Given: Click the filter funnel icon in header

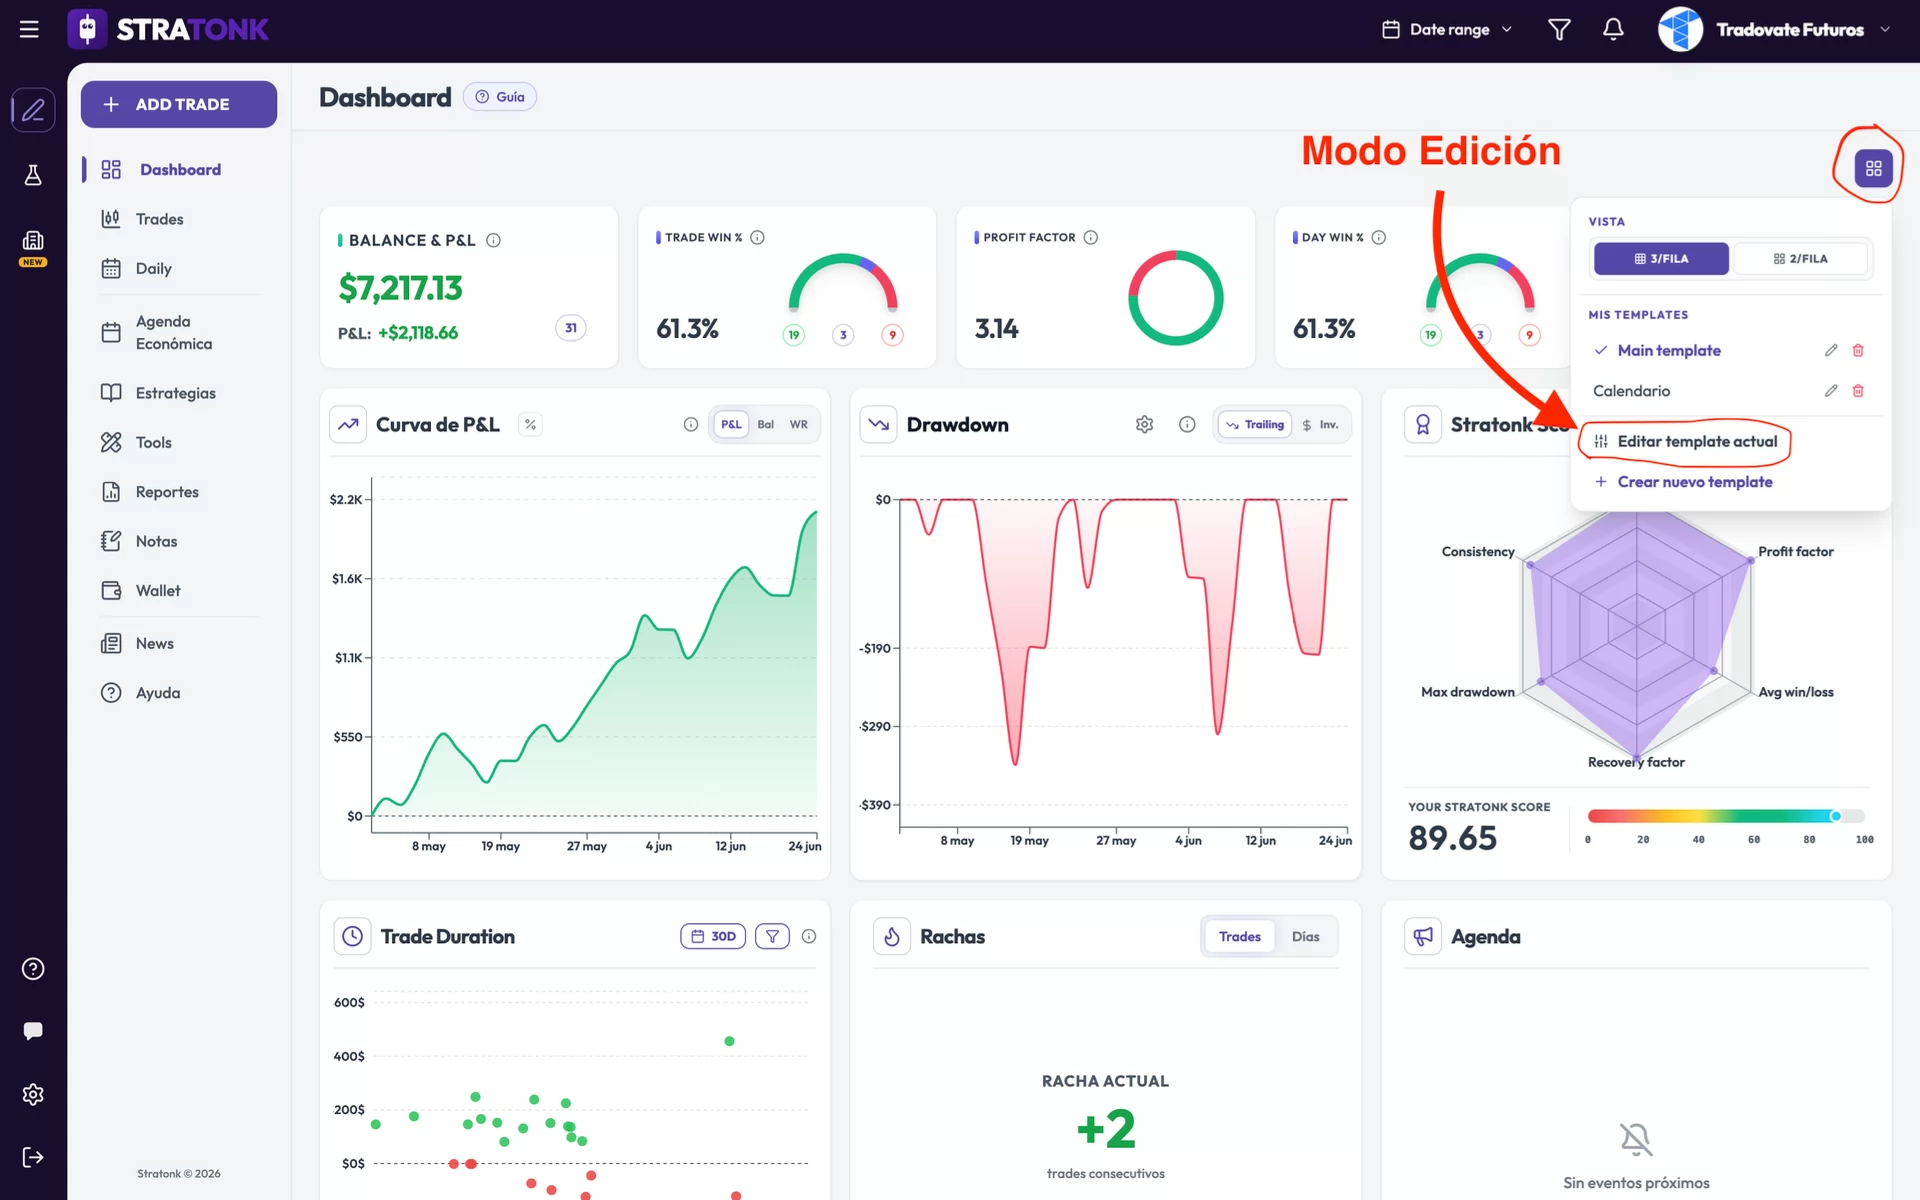Looking at the screenshot, I should point(1559,30).
